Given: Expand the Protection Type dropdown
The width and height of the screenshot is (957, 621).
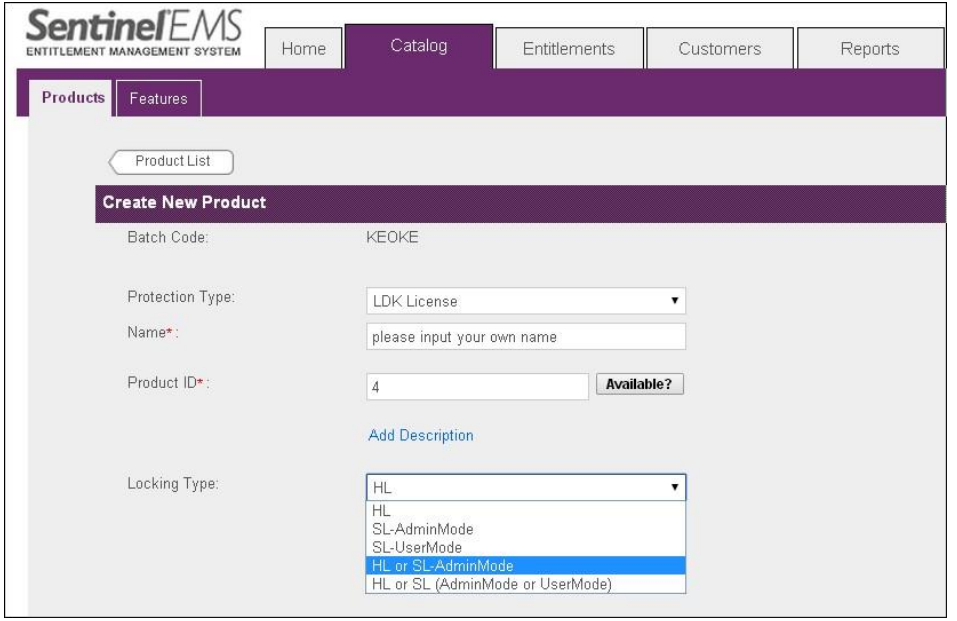Looking at the screenshot, I should tap(515, 301).
